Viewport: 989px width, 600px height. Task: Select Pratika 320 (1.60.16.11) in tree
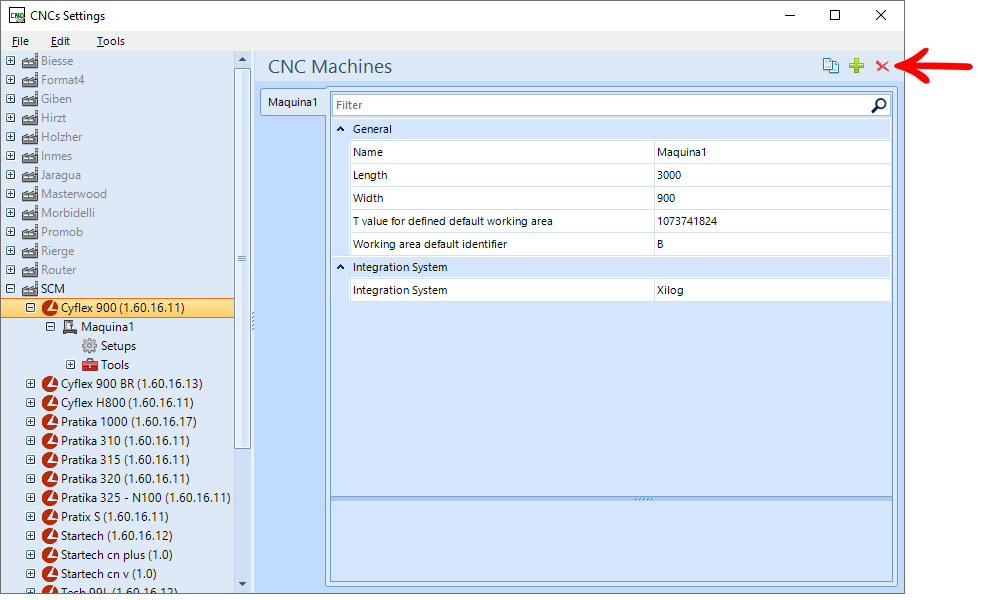tap(125, 479)
